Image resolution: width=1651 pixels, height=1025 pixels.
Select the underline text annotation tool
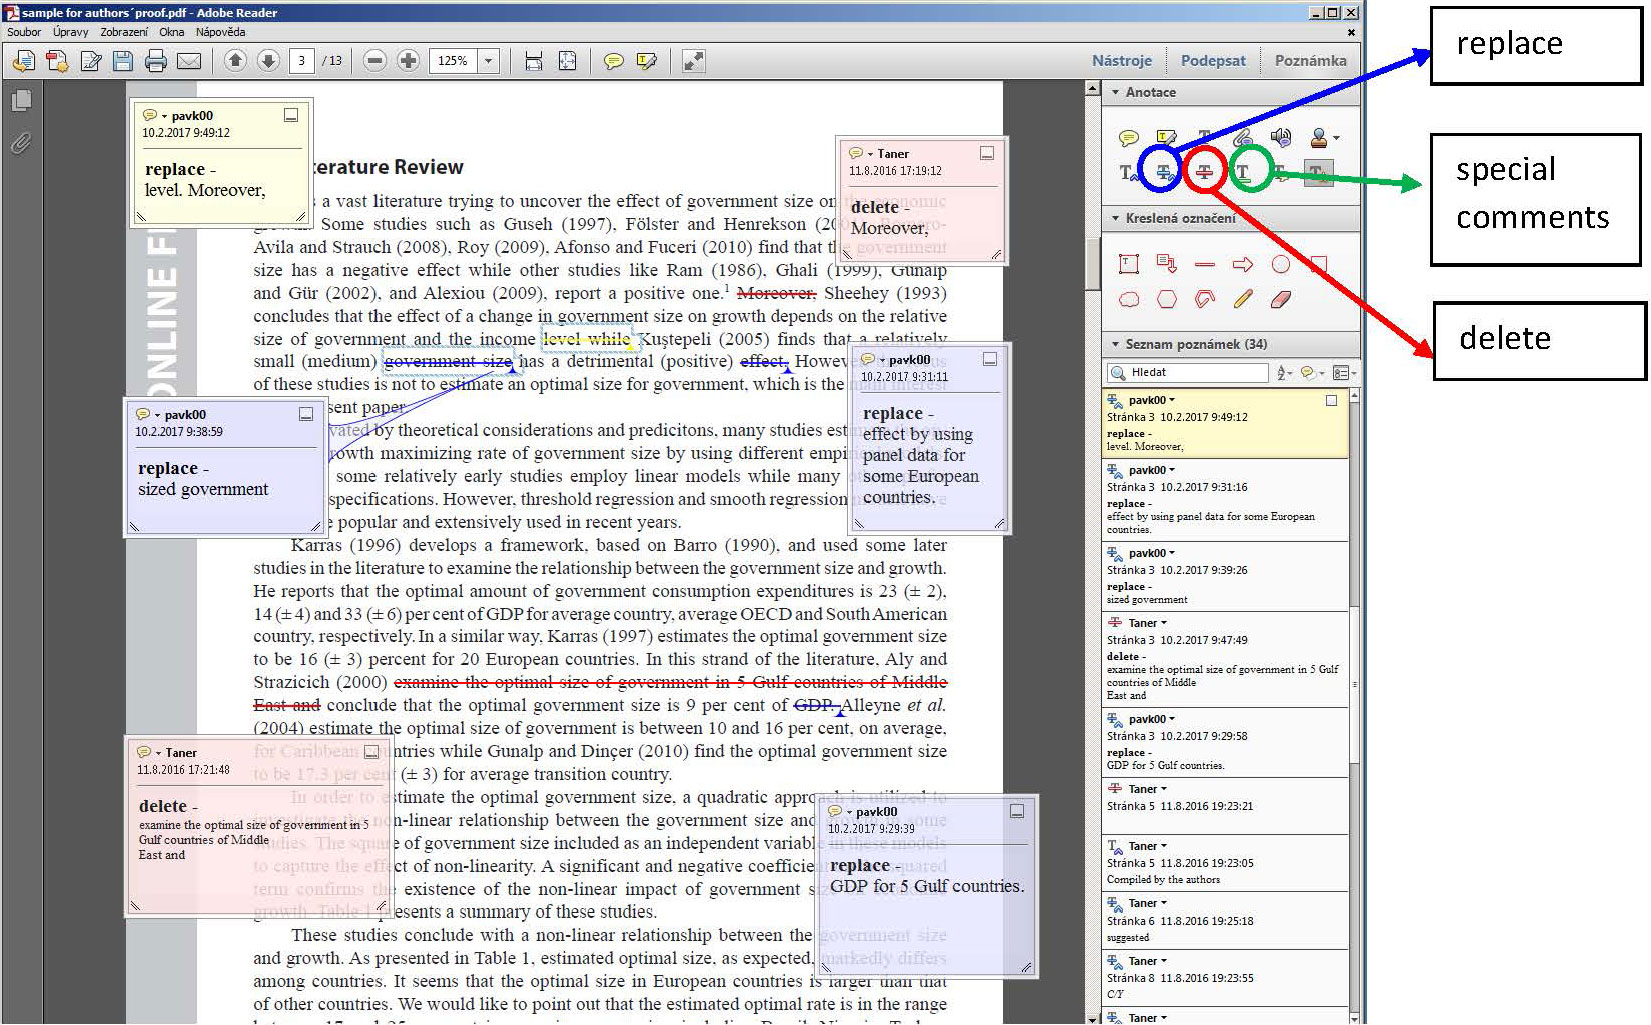point(1243,172)
